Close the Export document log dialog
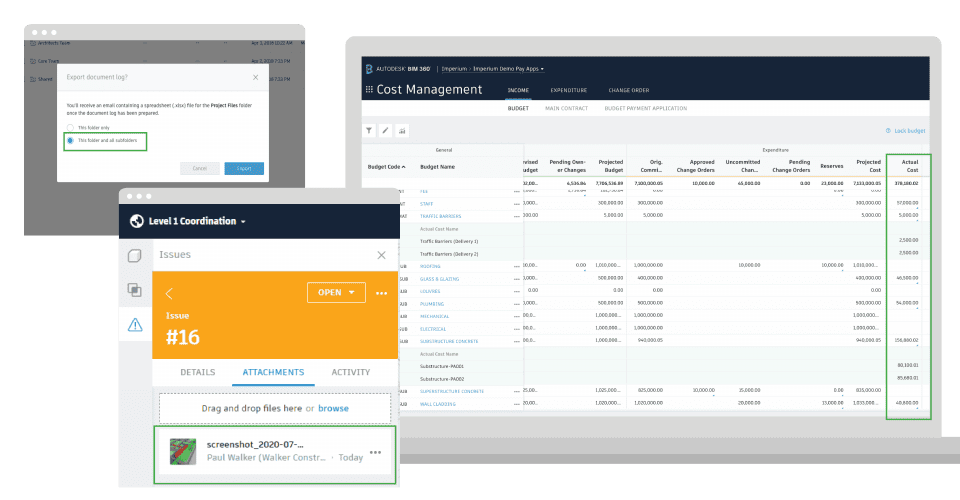Image resolution: width=960 pixels, height=500 pixels. pos(255,77)
